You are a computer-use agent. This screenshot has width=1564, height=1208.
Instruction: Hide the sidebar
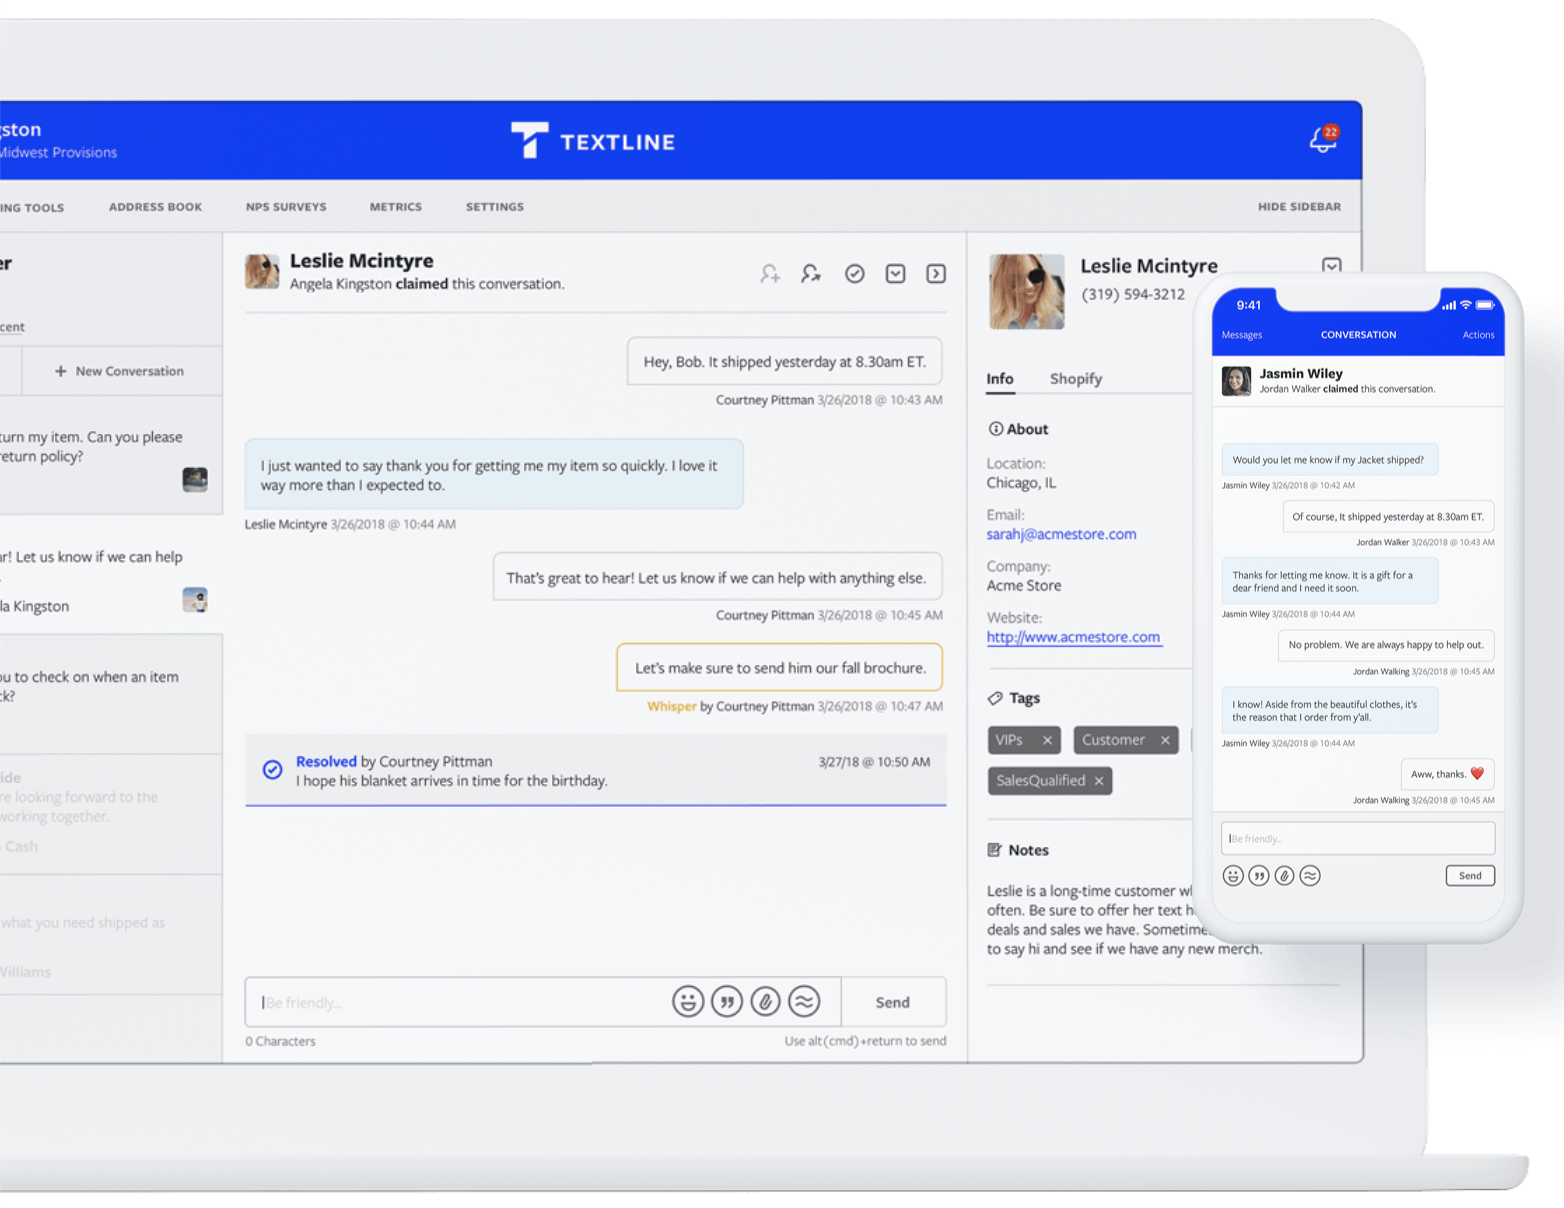coord(1299,207)
